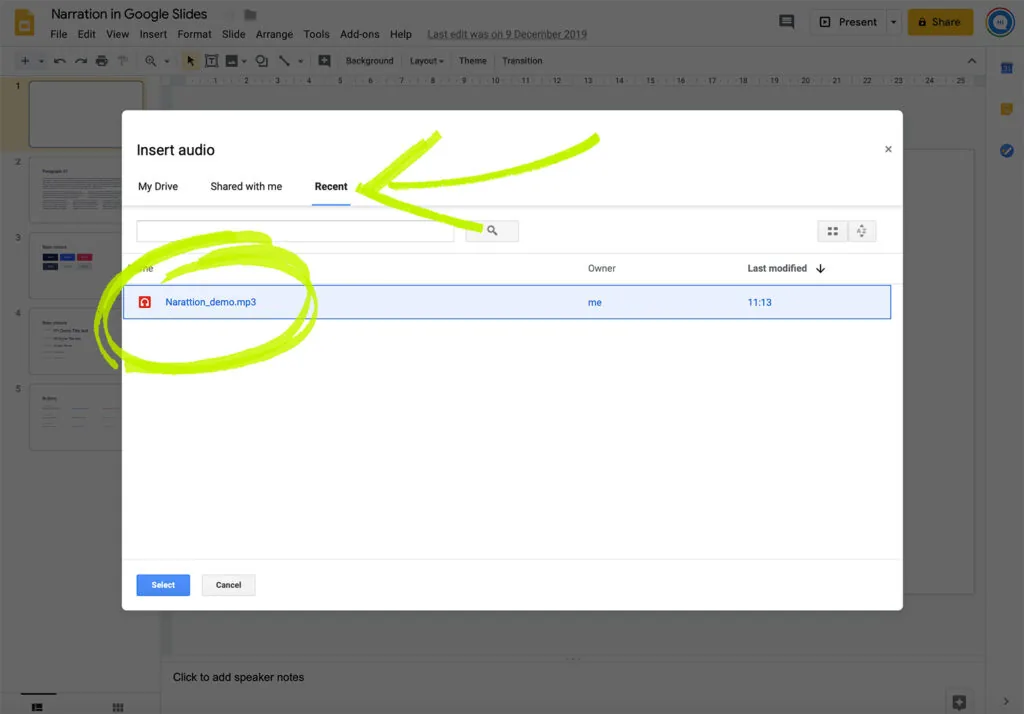Select the Recent tab
This screenshot has height=714, width=1024.
[x=331, y=187]
